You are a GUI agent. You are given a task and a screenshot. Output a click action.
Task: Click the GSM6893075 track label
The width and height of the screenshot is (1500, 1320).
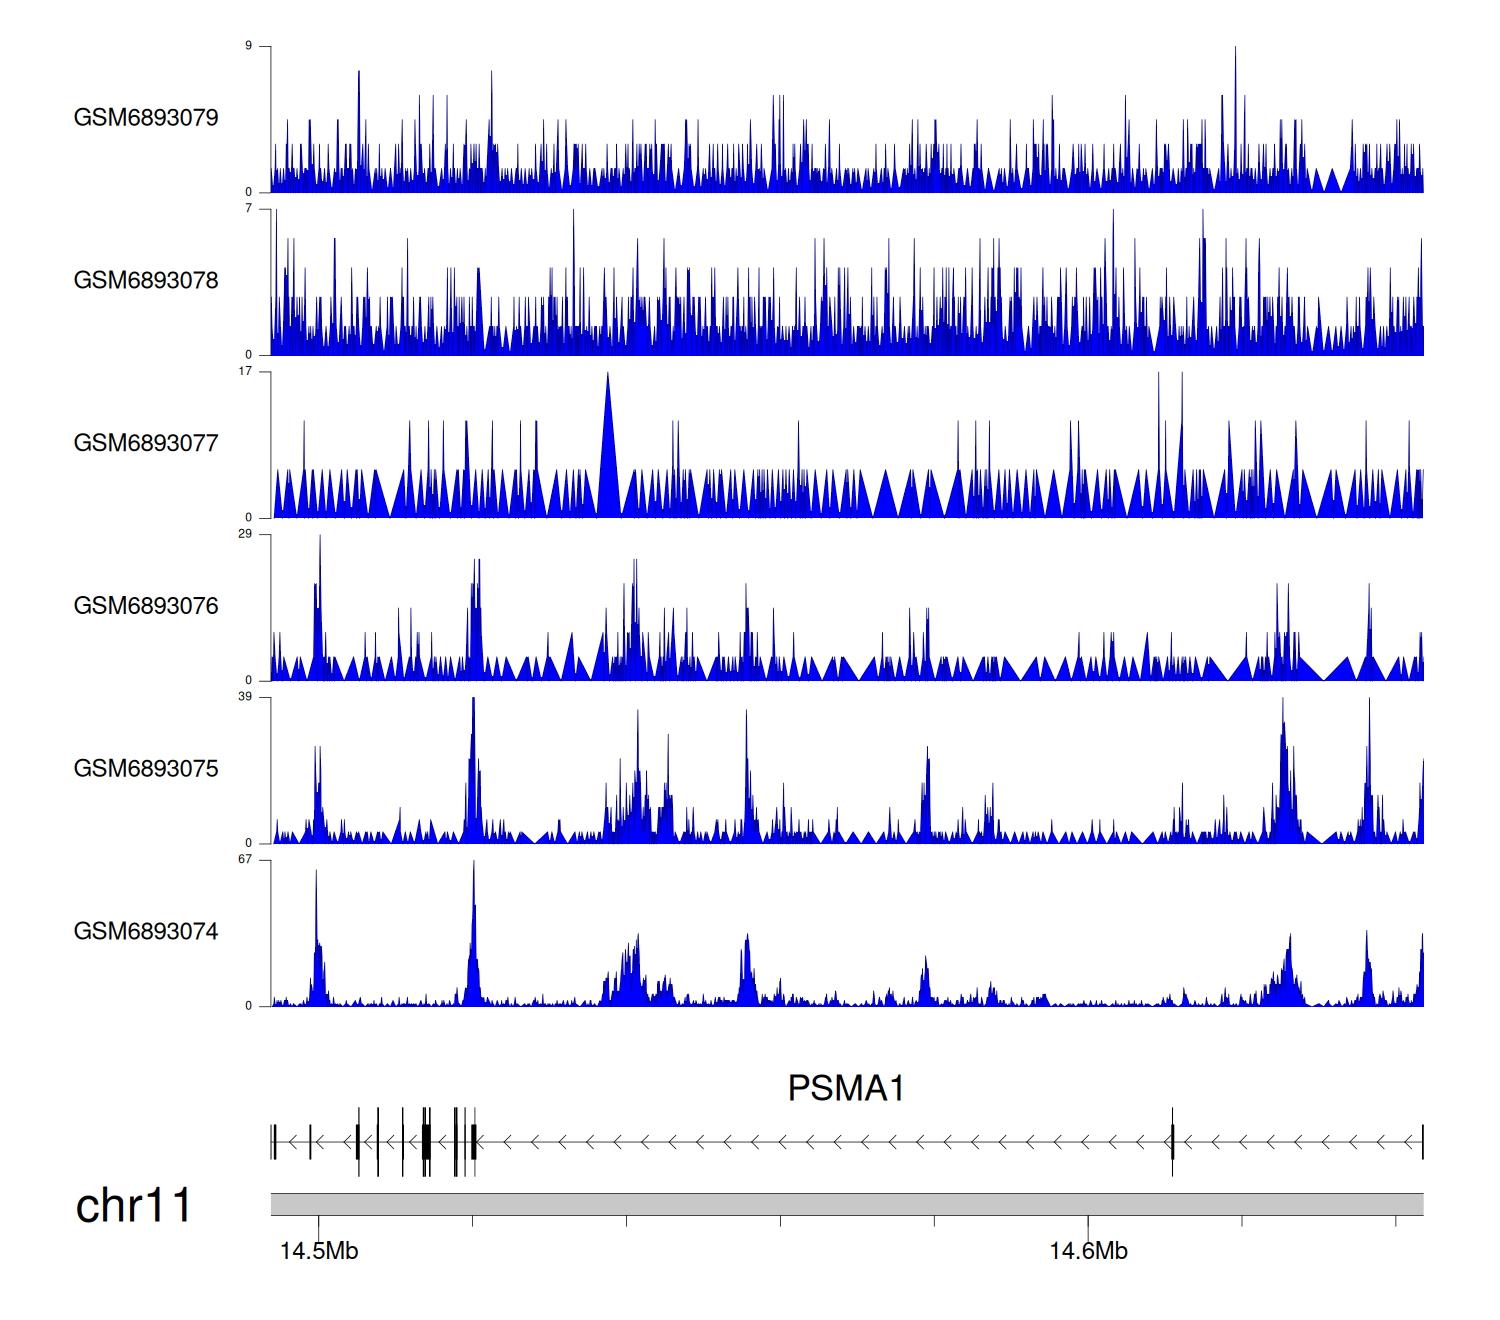click(x=146, y=769)
